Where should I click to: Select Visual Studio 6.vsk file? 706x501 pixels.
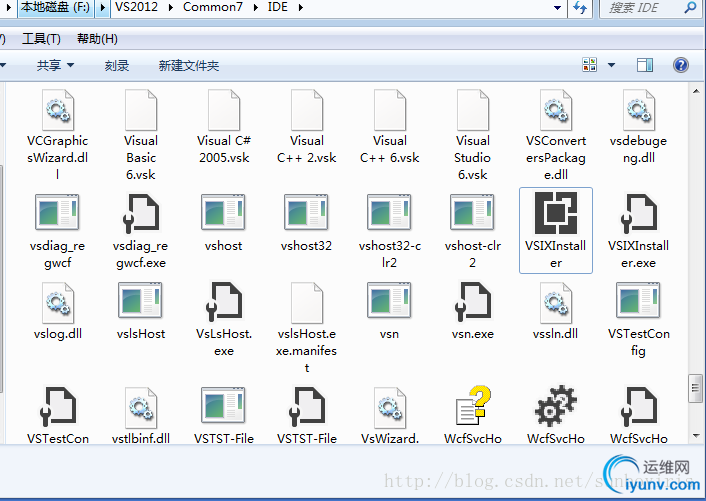pos(473,134)
